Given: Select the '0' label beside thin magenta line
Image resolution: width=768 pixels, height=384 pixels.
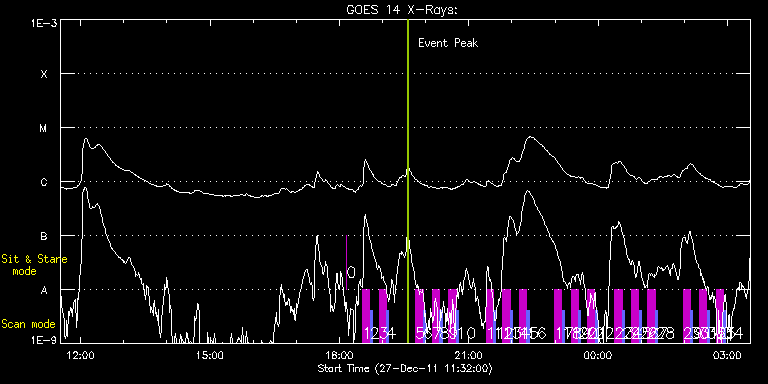Looking at the screenshot, I should click(x=351, y=272).
